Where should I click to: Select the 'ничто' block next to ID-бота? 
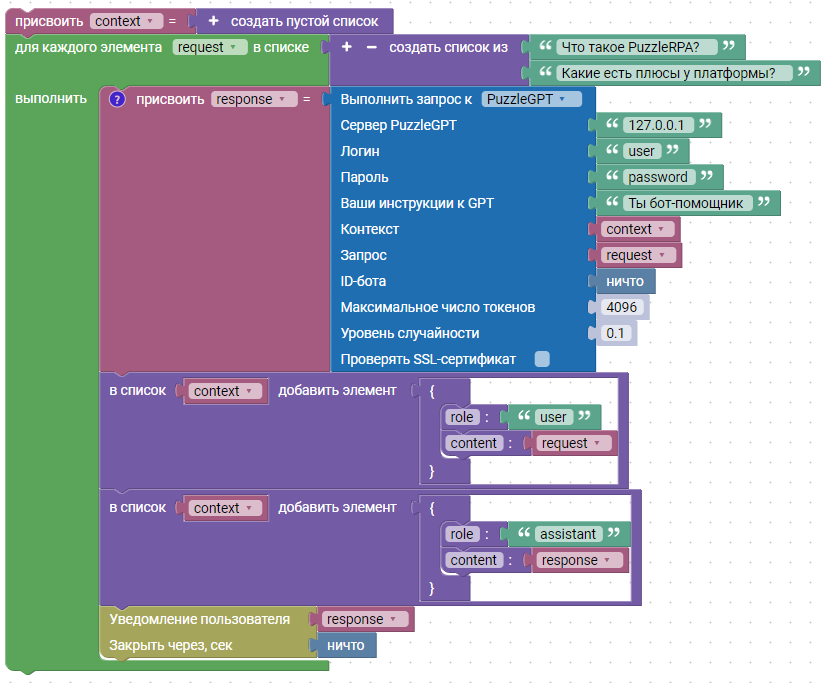[x=626, y=281]
